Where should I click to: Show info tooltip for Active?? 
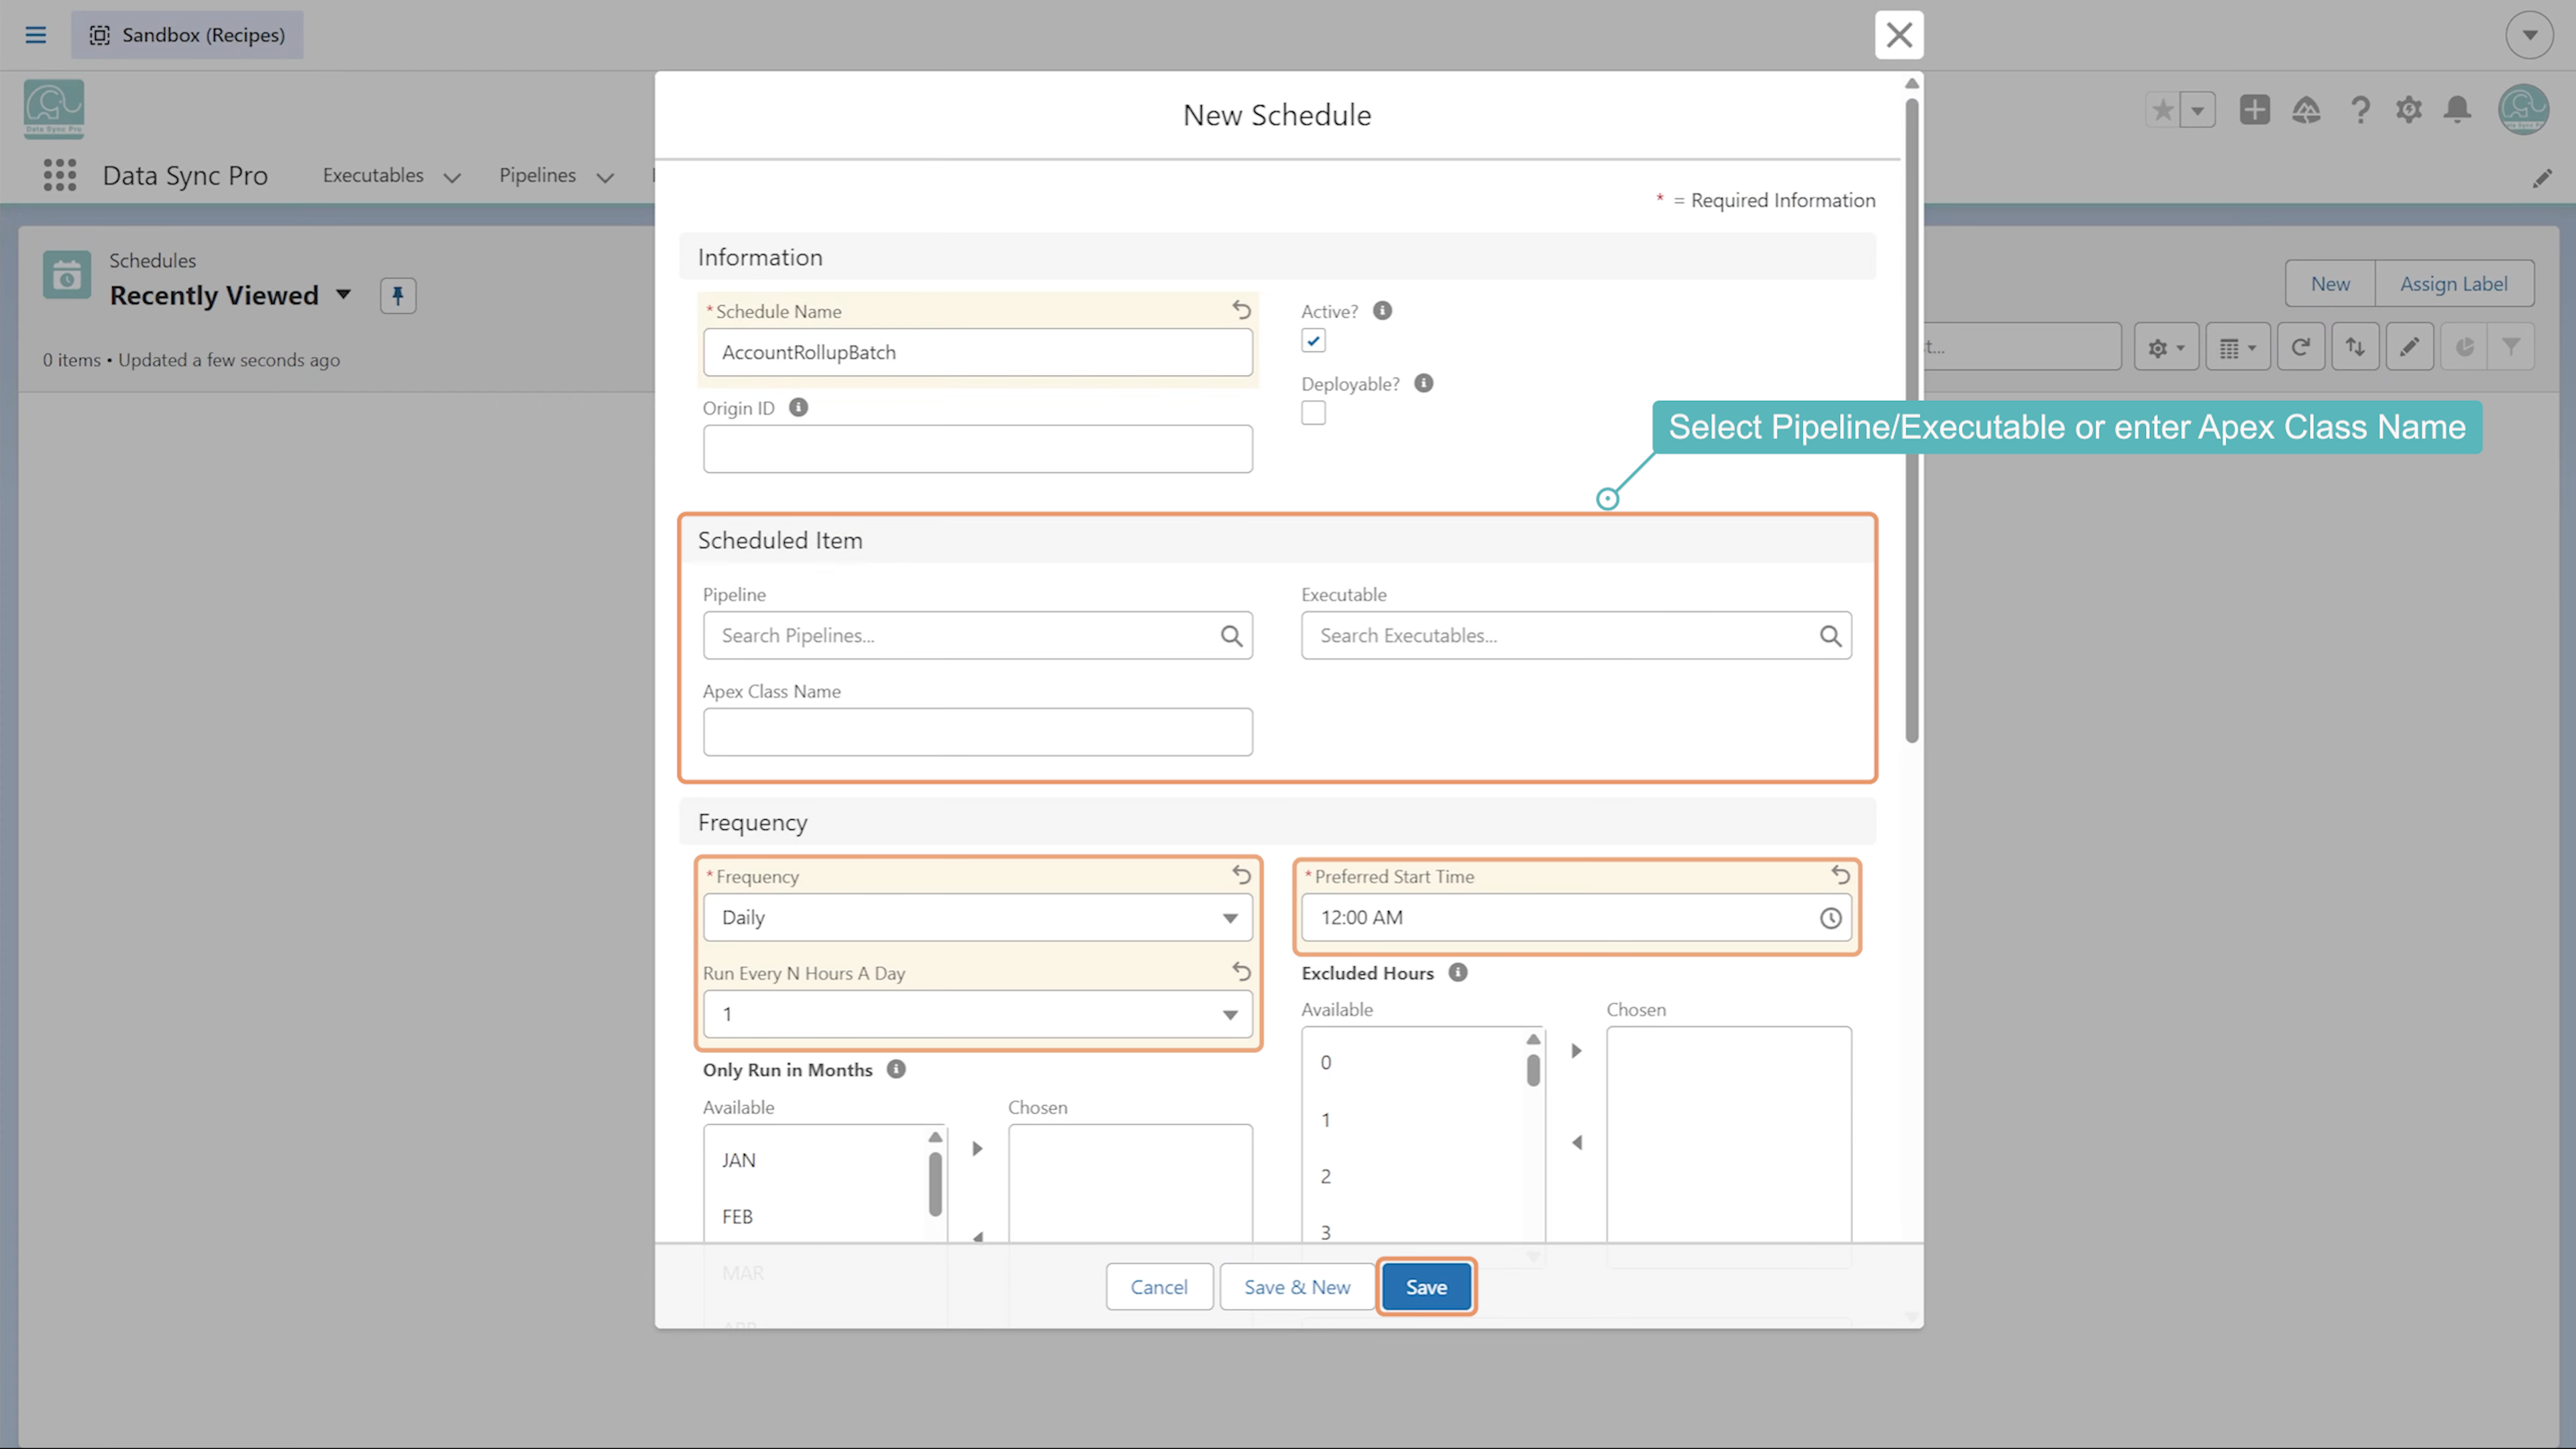[x=1382, y=310]
